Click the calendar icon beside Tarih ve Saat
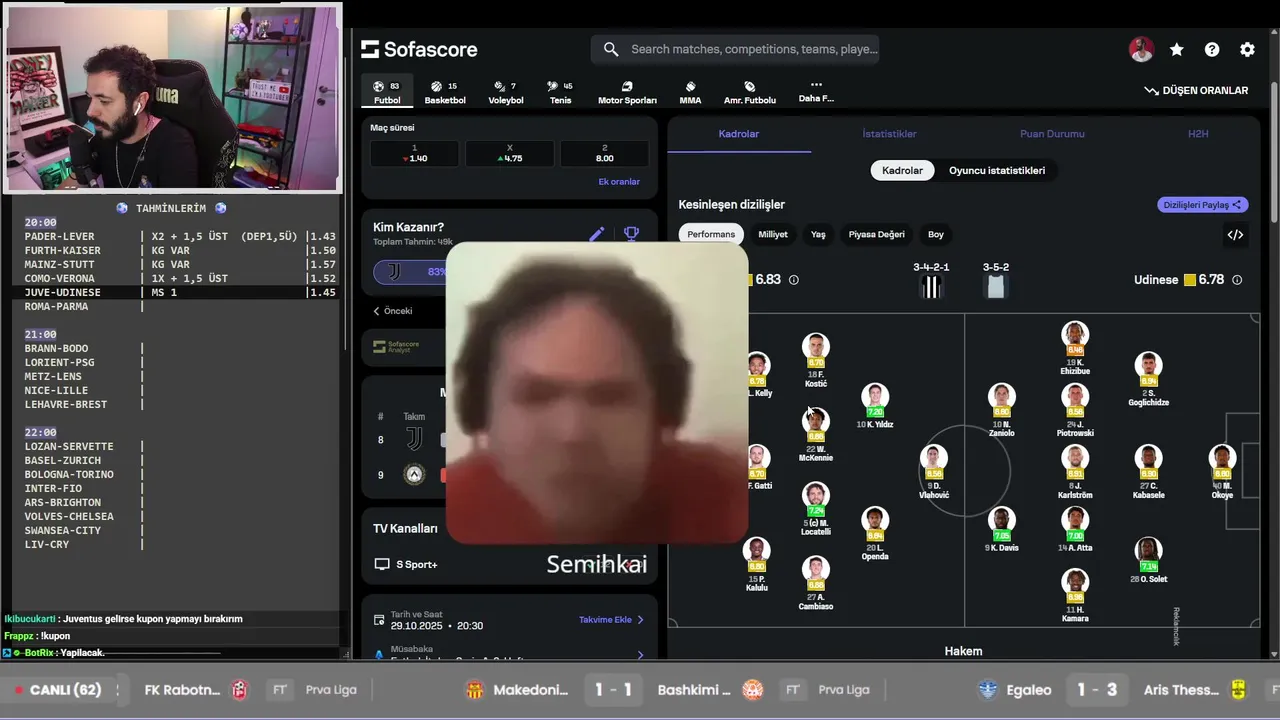Image resolution: width=1280 pixels, height=720 pixels. tap(379, 620)
